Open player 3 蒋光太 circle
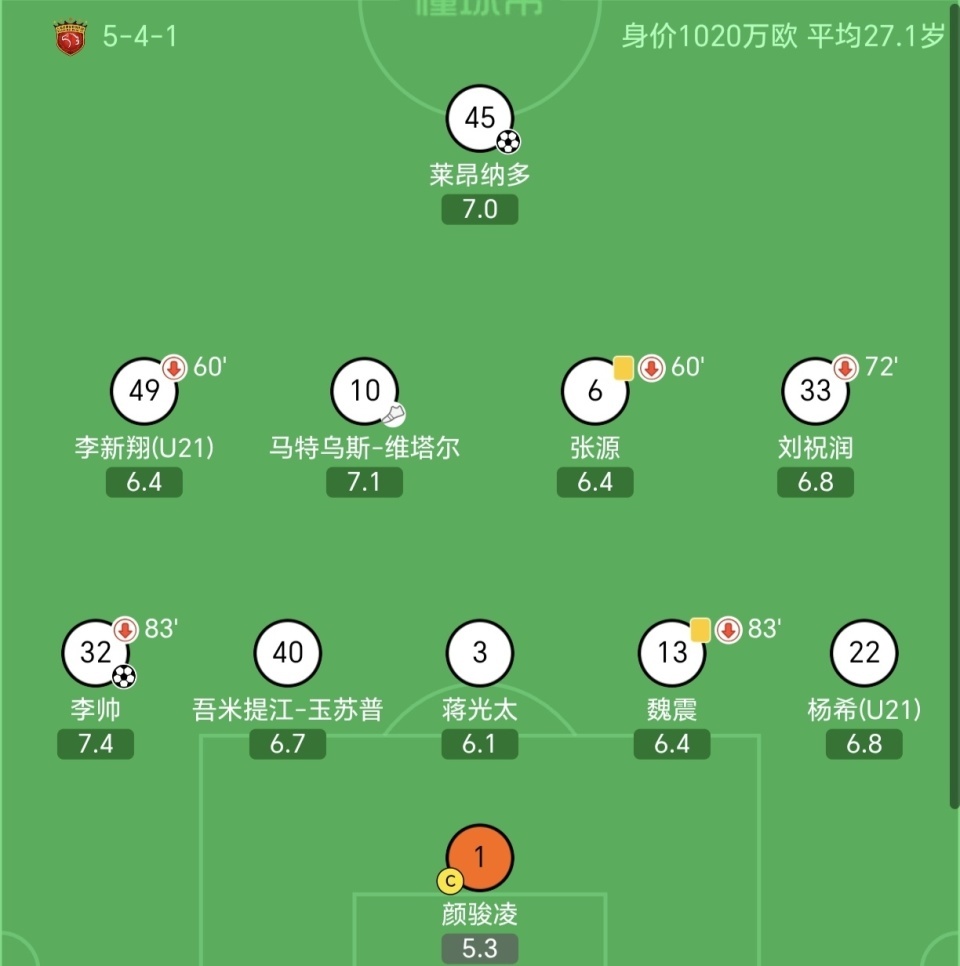Viewport: 960px width, 966px height. point(479,652)
